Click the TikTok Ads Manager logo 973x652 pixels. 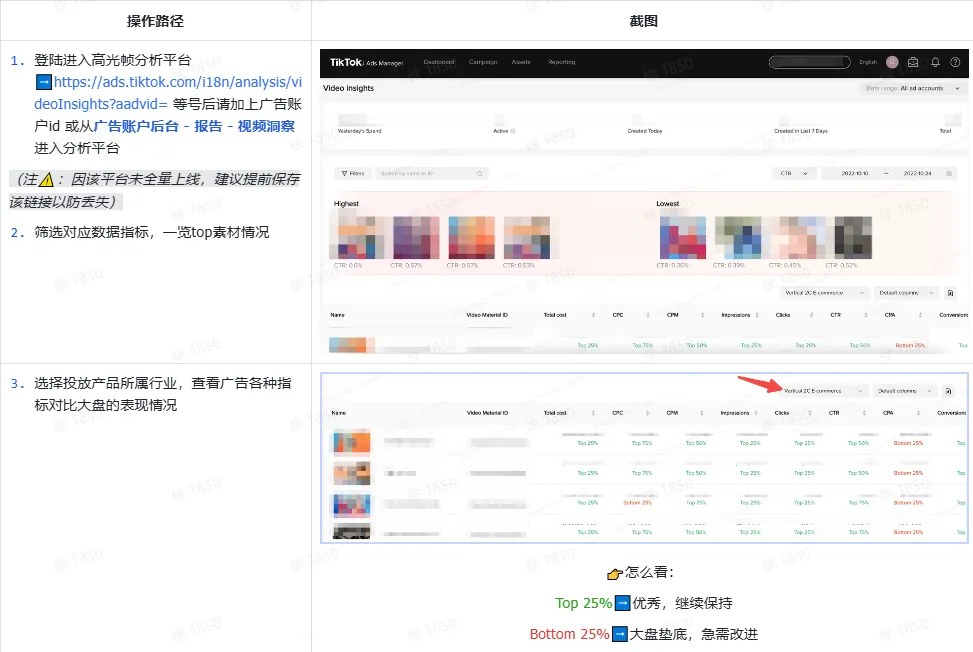pyautogui.click(x=366, y=63)
